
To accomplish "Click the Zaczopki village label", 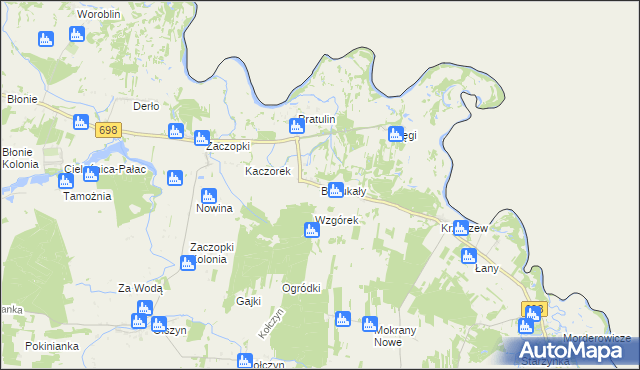I will 228,146.
